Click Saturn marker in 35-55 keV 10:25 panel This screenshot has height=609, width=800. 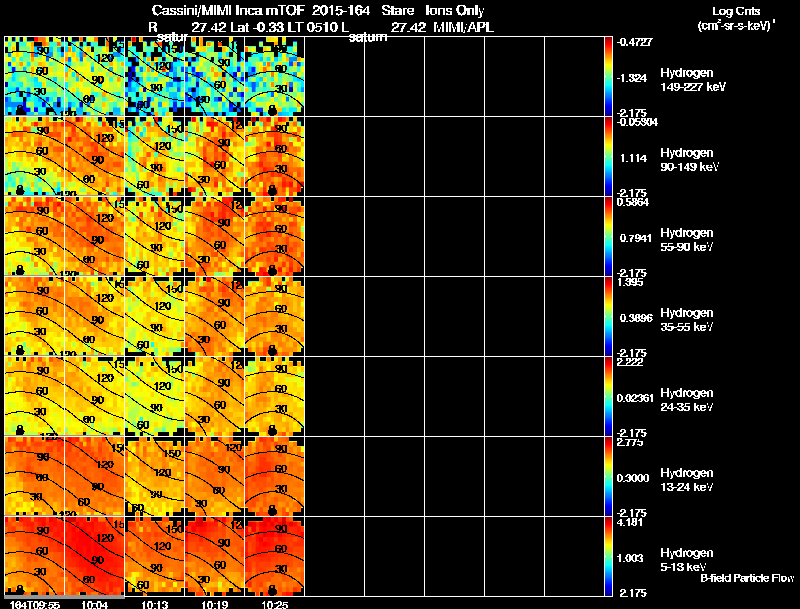(x=272, y=350)
